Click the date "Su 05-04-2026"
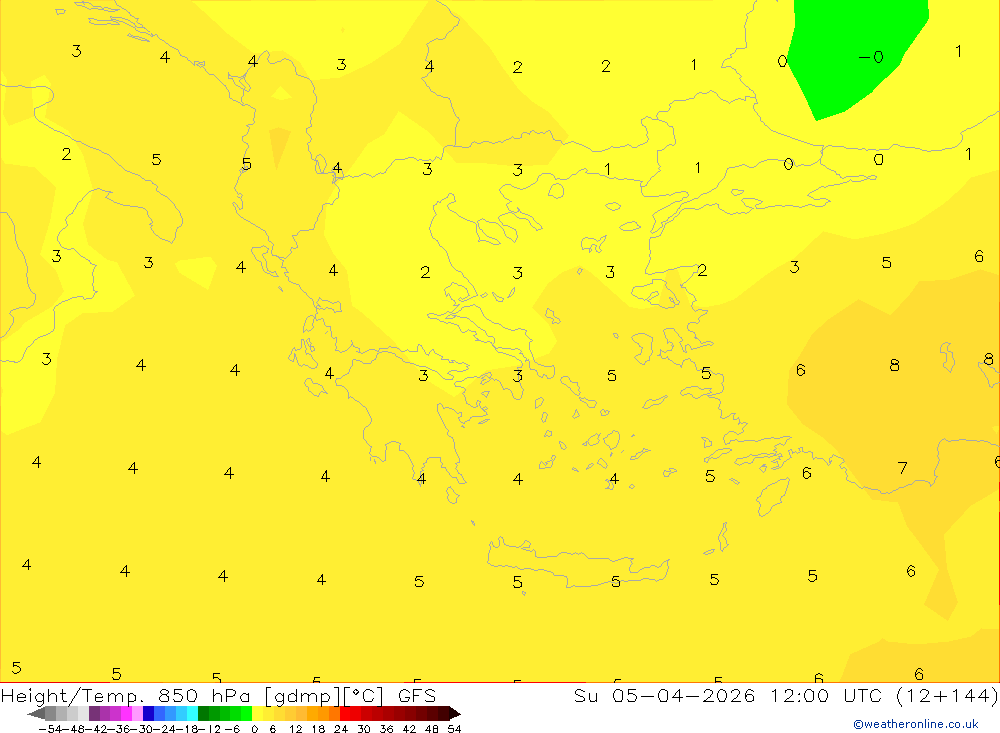The height and width of the screenshot is (733, 1000). pos(665,696)
